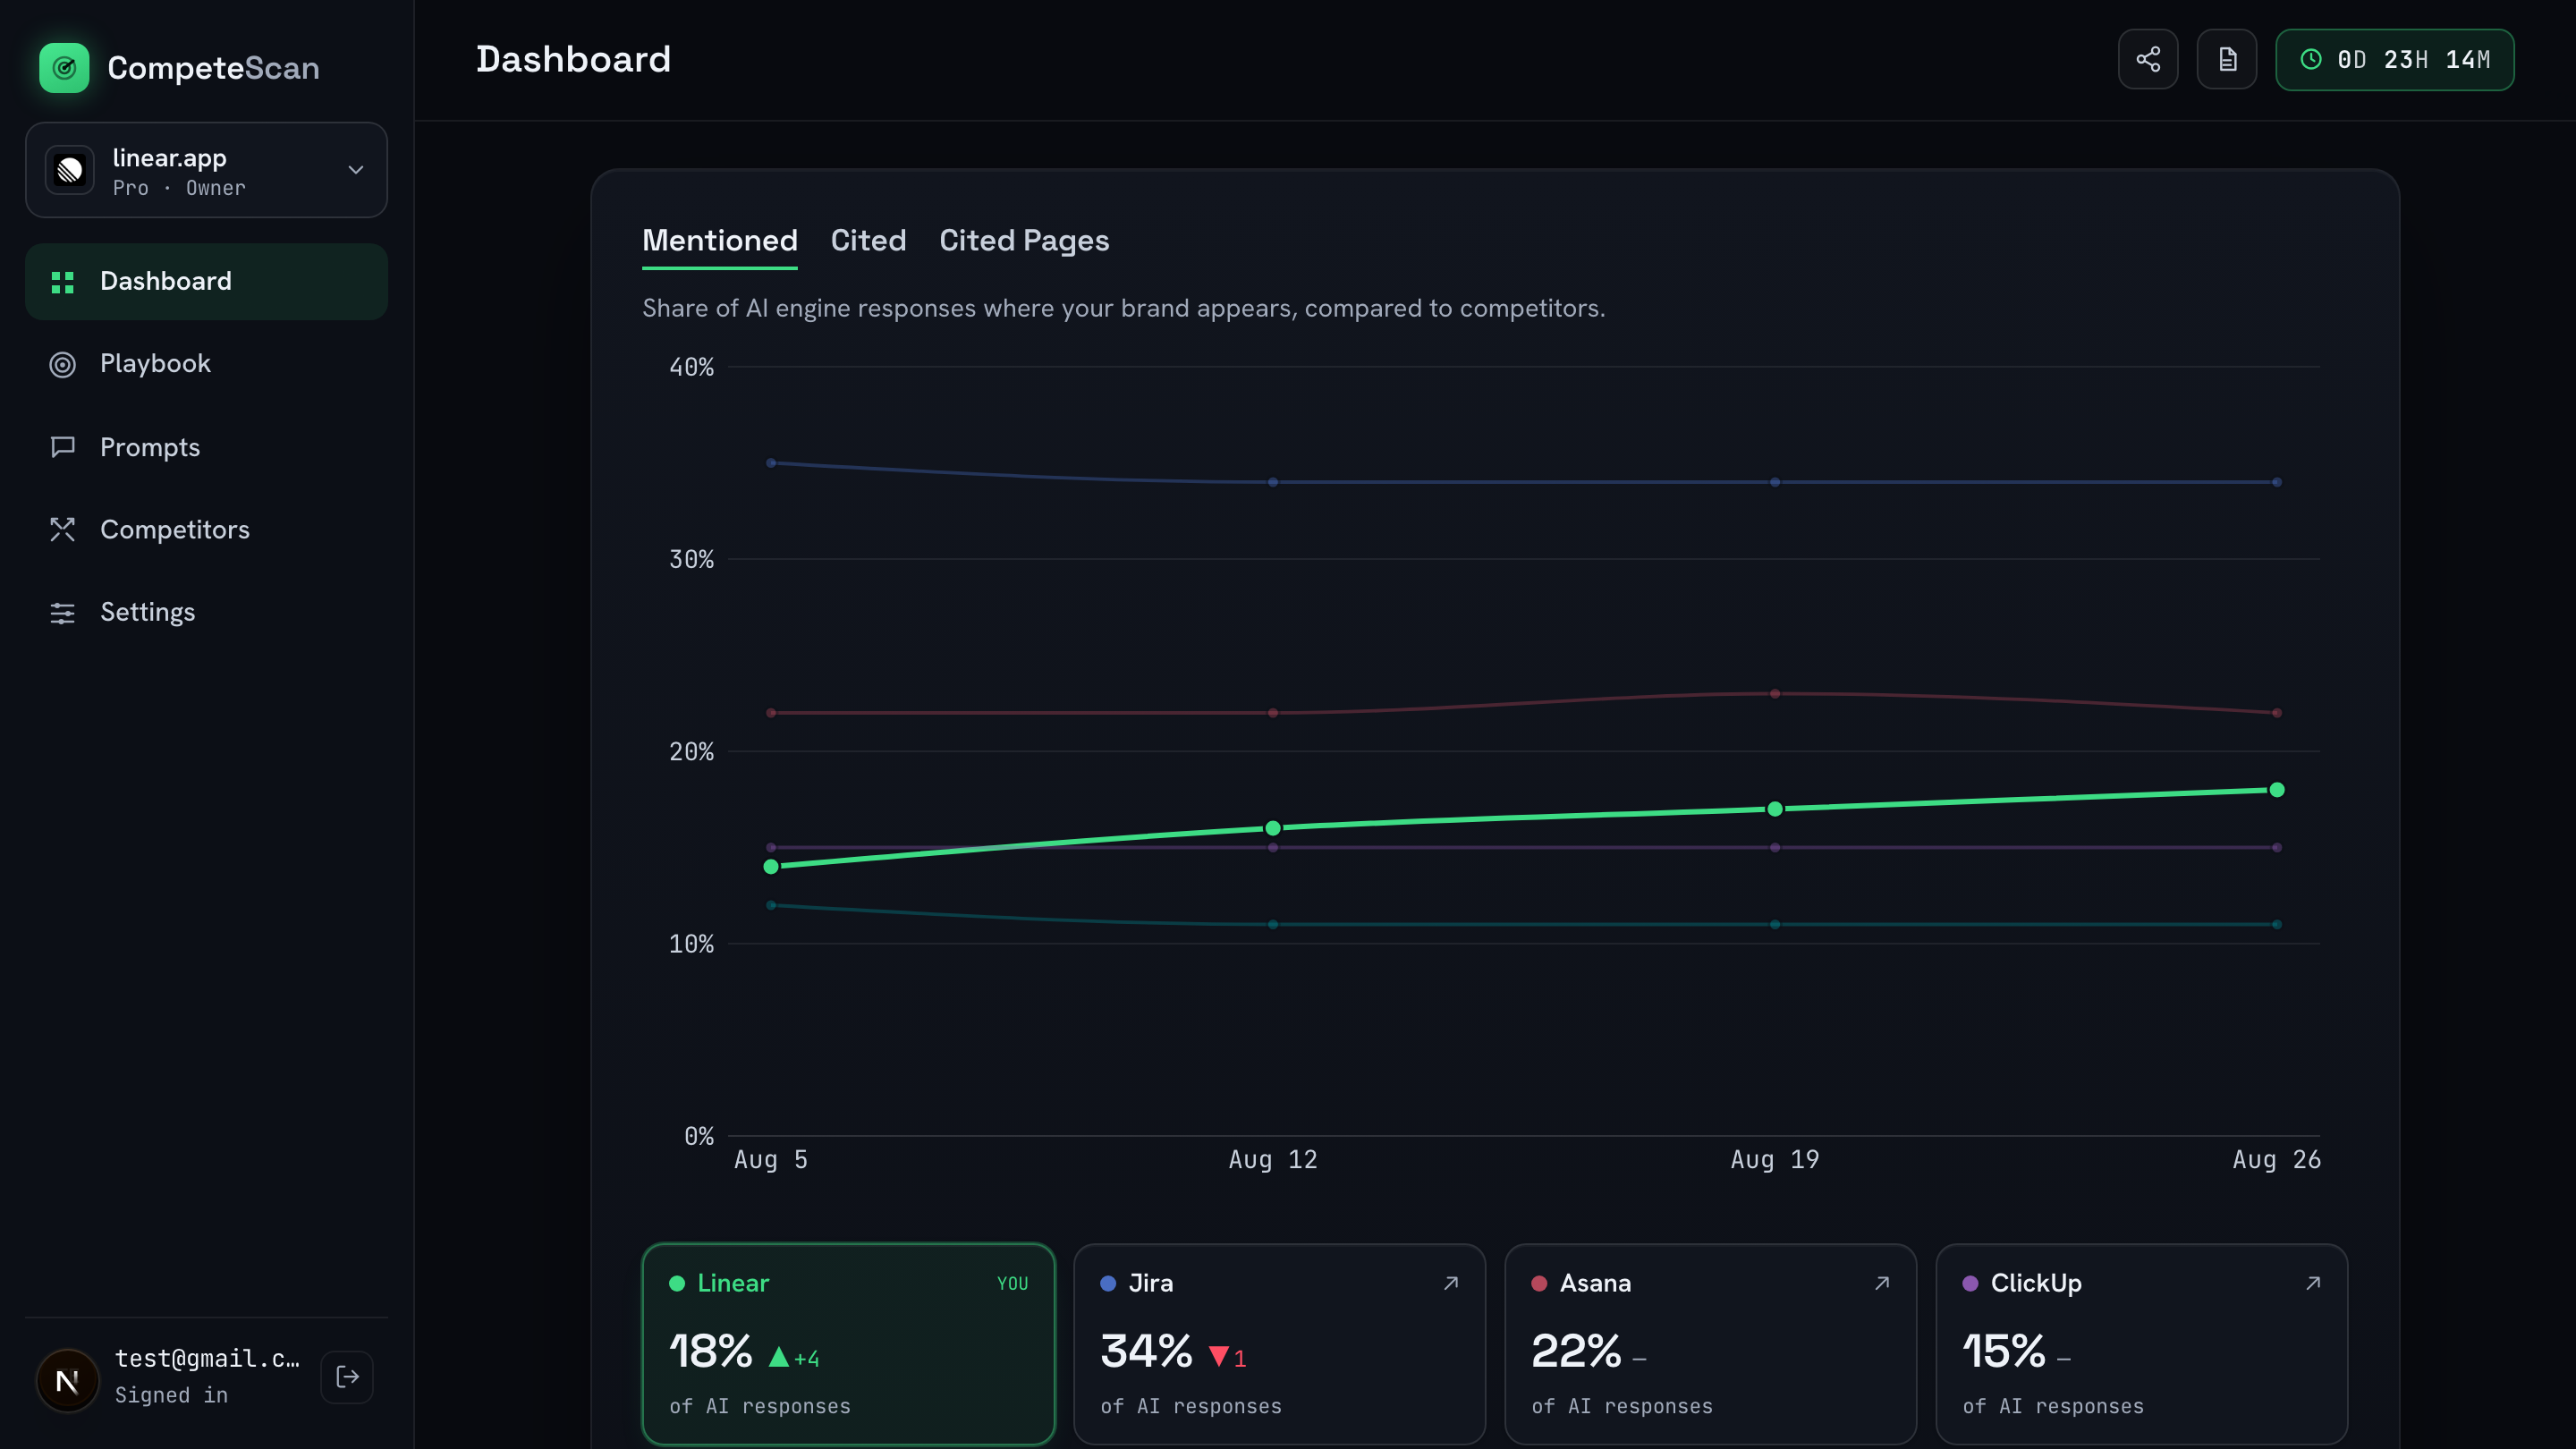The image size is (2576, 1449).
Task: Click Asana's Aug 19 data point
Action: tap(1775, 694)
